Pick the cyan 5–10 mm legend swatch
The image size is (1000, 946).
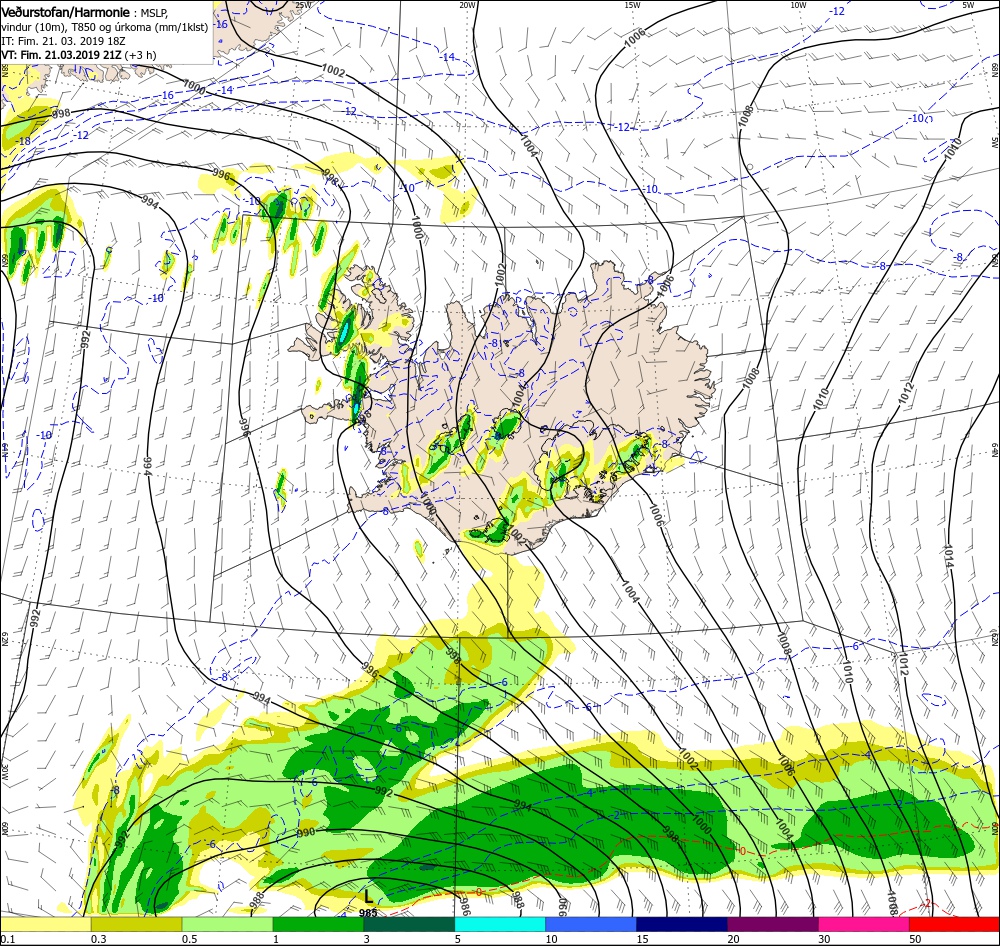(500, 923)
